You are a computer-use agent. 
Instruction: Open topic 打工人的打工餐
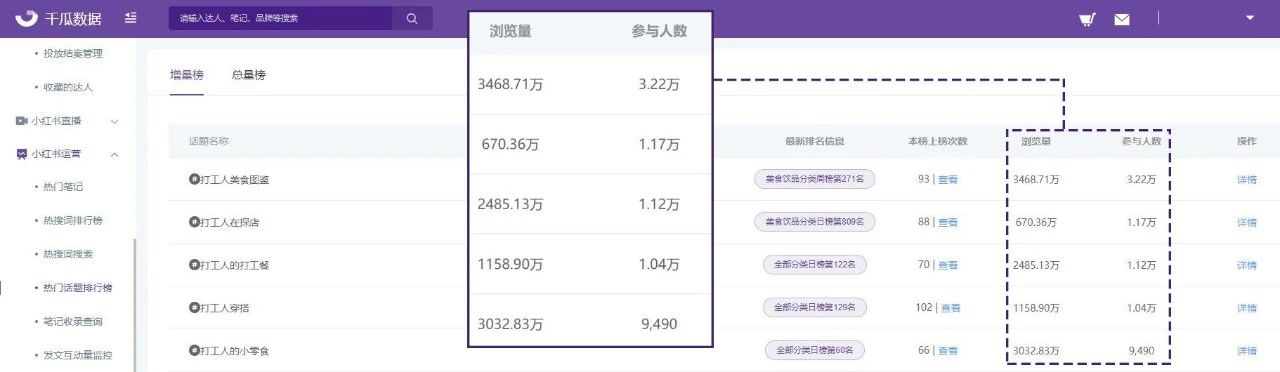pos(235,265)
